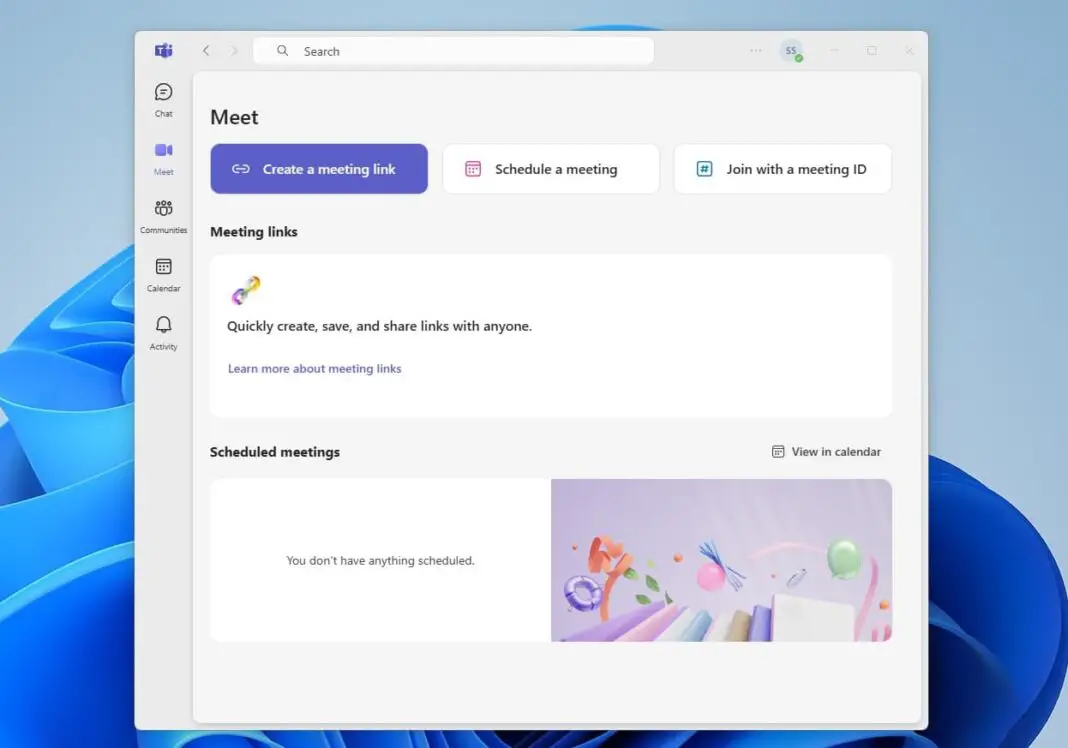Open the more options ellipsis menu
The image size is (1068, 748).
point(755,50)
